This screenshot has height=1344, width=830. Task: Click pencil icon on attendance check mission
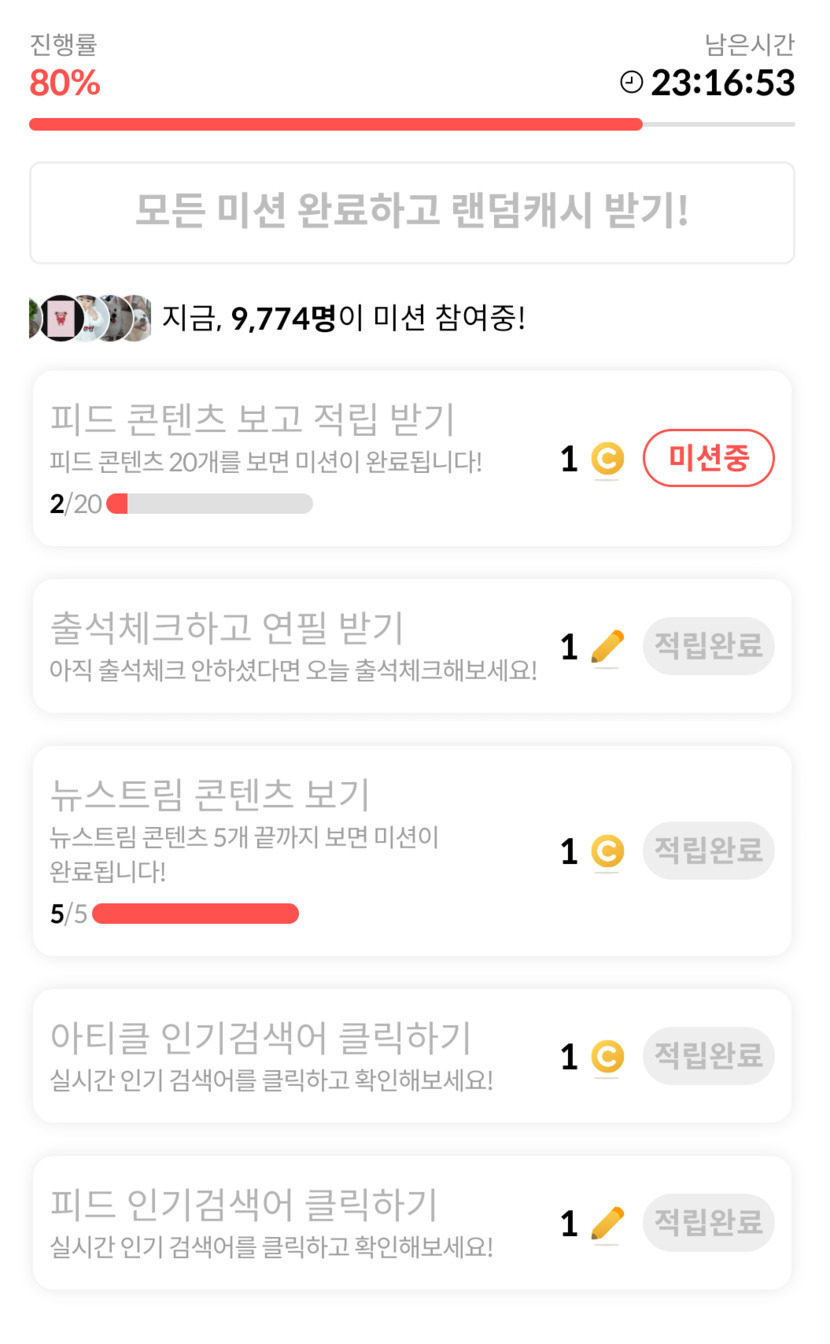pos(607,647)
